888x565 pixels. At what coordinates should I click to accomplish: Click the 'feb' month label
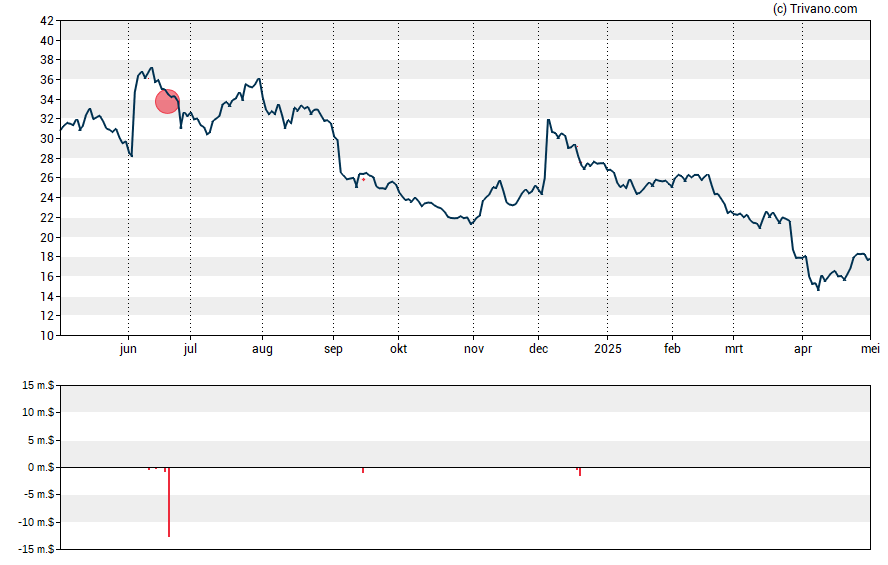click(672, 349)
